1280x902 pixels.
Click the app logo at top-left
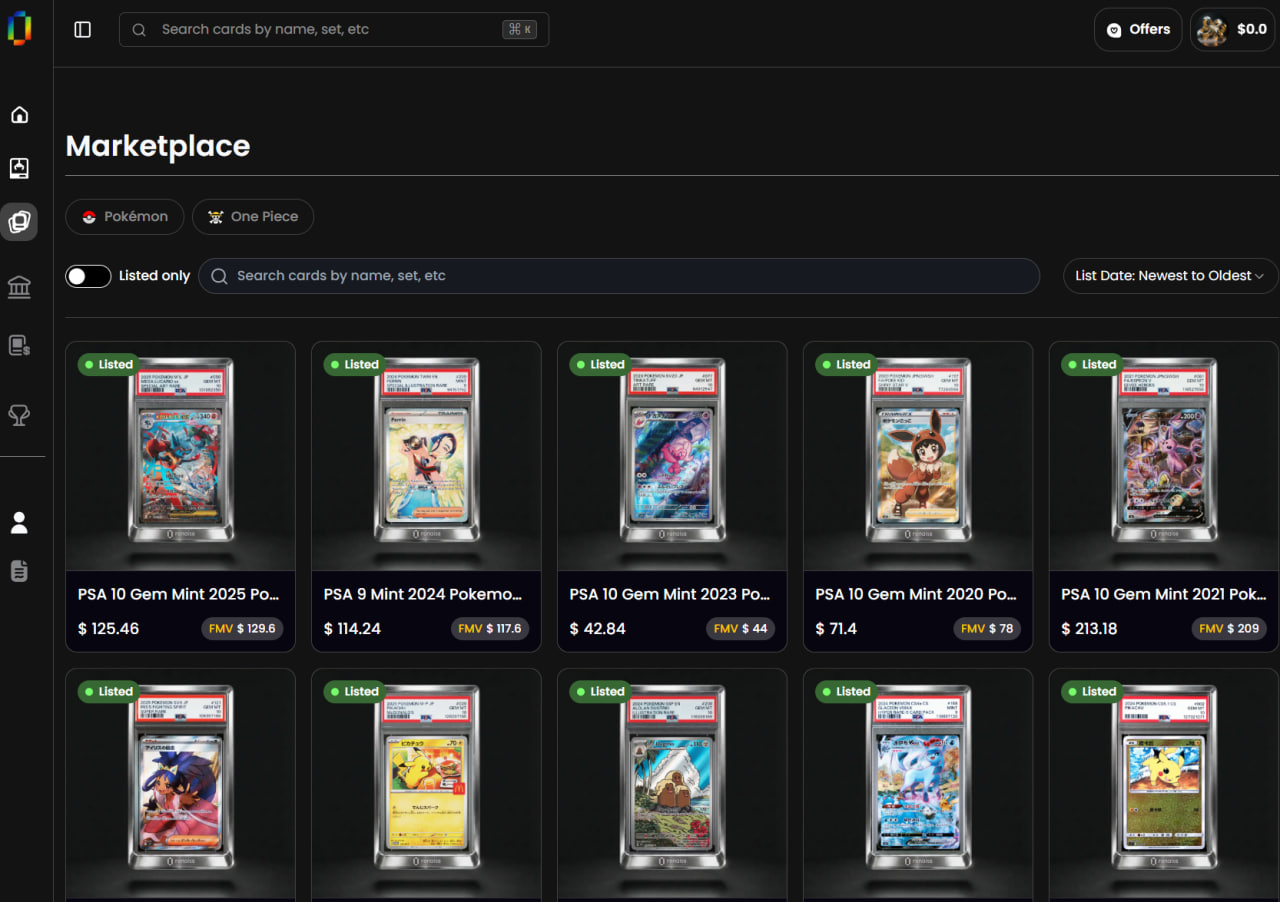coord(19,28)
